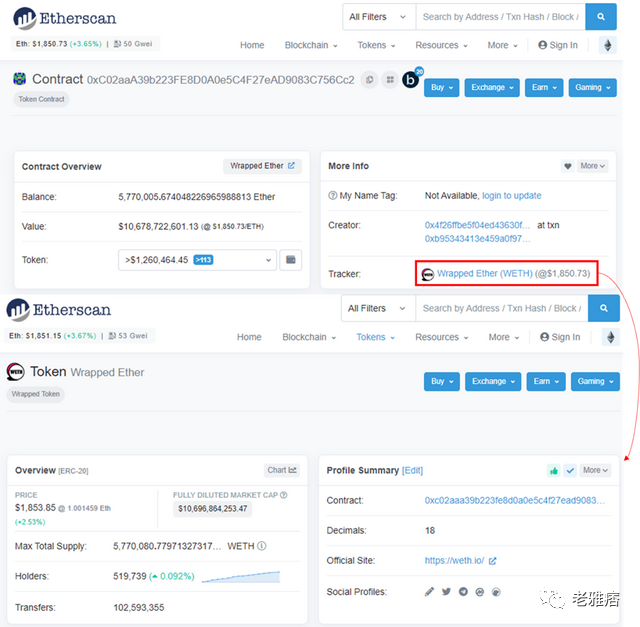This screenshot has height=627, width=640.
Task: Click info icon after WETH Max Total Supply
Action: click(x=262, y=546)
